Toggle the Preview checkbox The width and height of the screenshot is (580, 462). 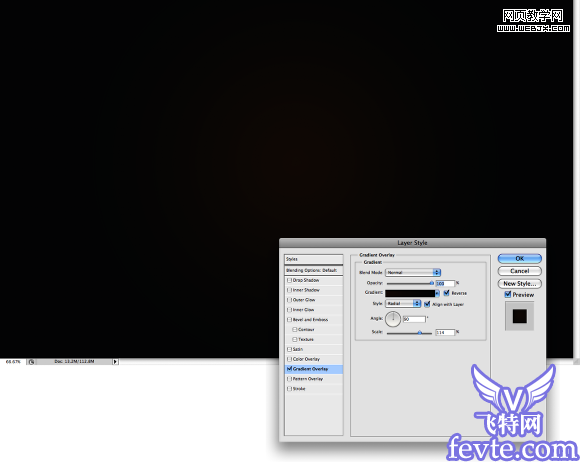pyautogui.click(x=508, y=294)
